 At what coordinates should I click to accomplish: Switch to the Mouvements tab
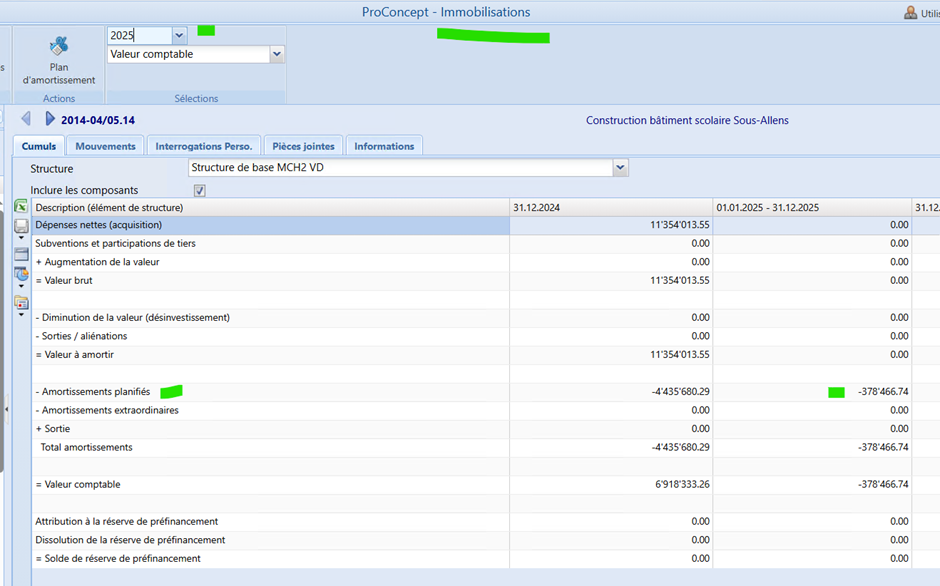tap(105, 146)
